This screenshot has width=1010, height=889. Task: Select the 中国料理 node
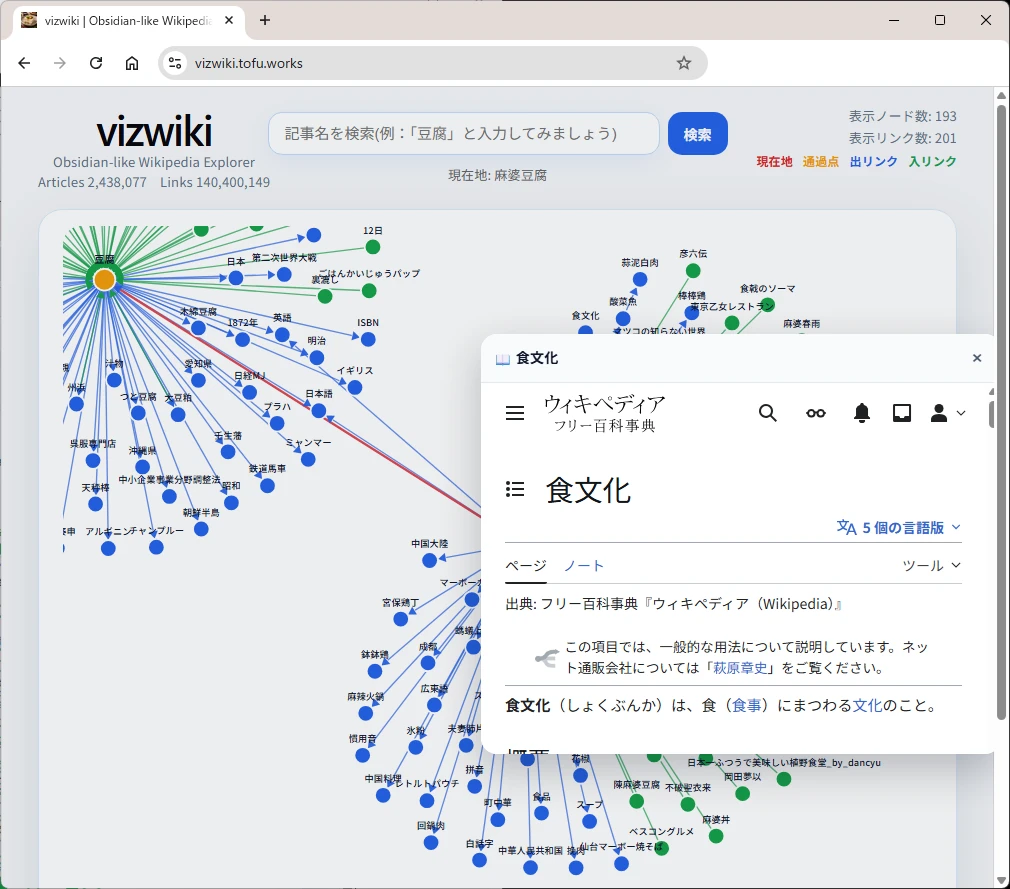(383, 795)
